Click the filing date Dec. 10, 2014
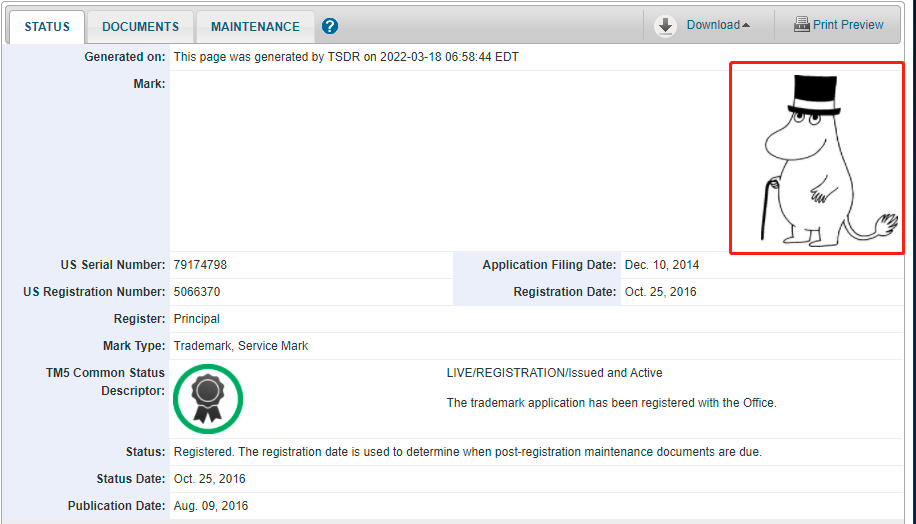Screen dimensions: 916x524 pos(662,265)
